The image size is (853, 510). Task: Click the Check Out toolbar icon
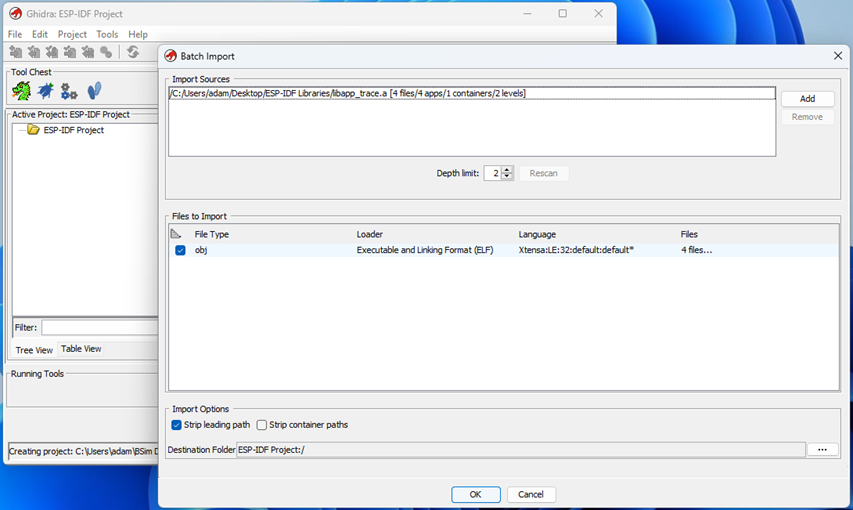(34, 52)
